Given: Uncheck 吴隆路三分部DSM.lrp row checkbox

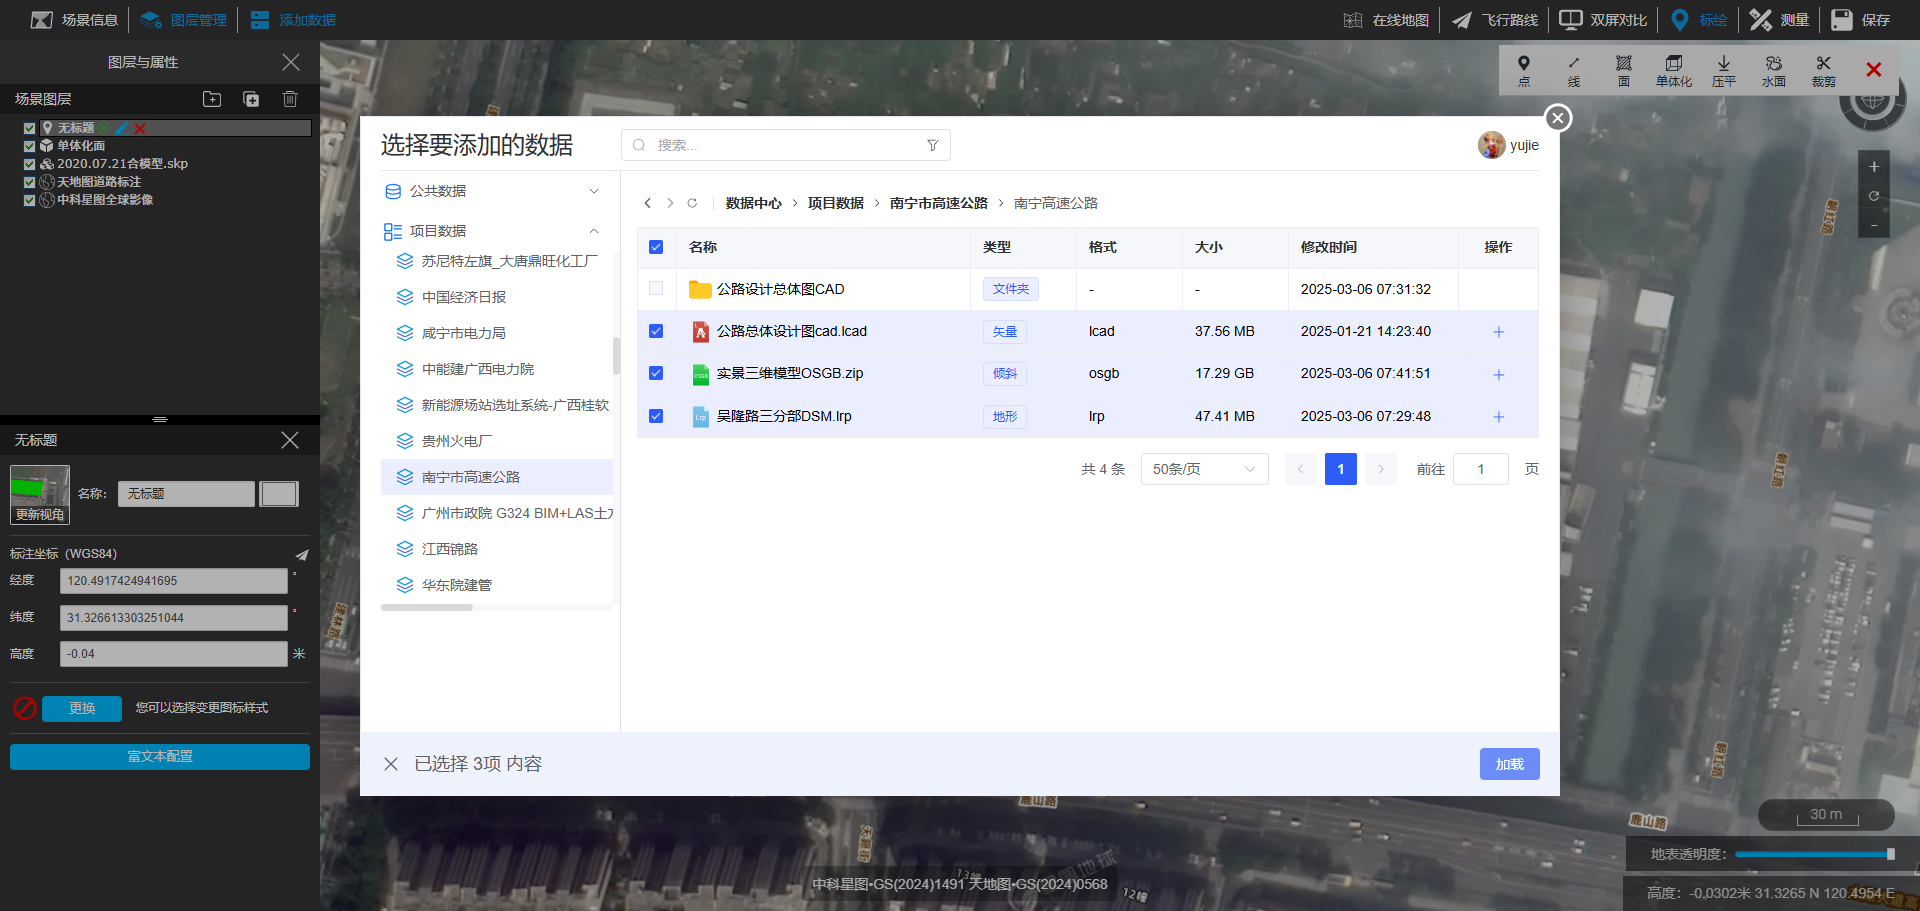Looking at the screenshot, I should pyautogui.click(x=656, y=416).
